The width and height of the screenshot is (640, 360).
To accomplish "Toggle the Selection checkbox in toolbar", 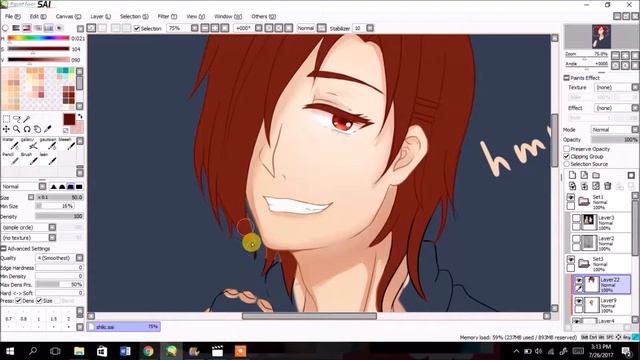I will 137,28.
